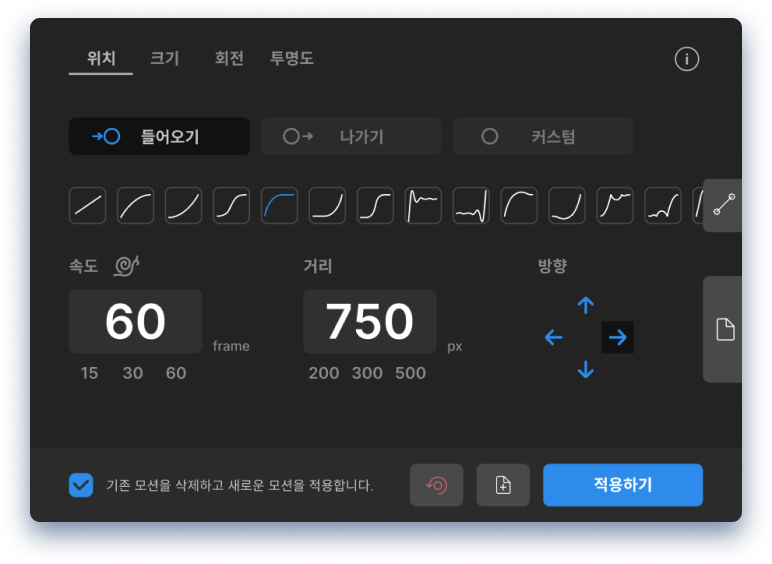Screen dimensions: 772x564
Task: Choose the back-in dip curve preset
Action: pyautogui.click(x=567, y=205)
